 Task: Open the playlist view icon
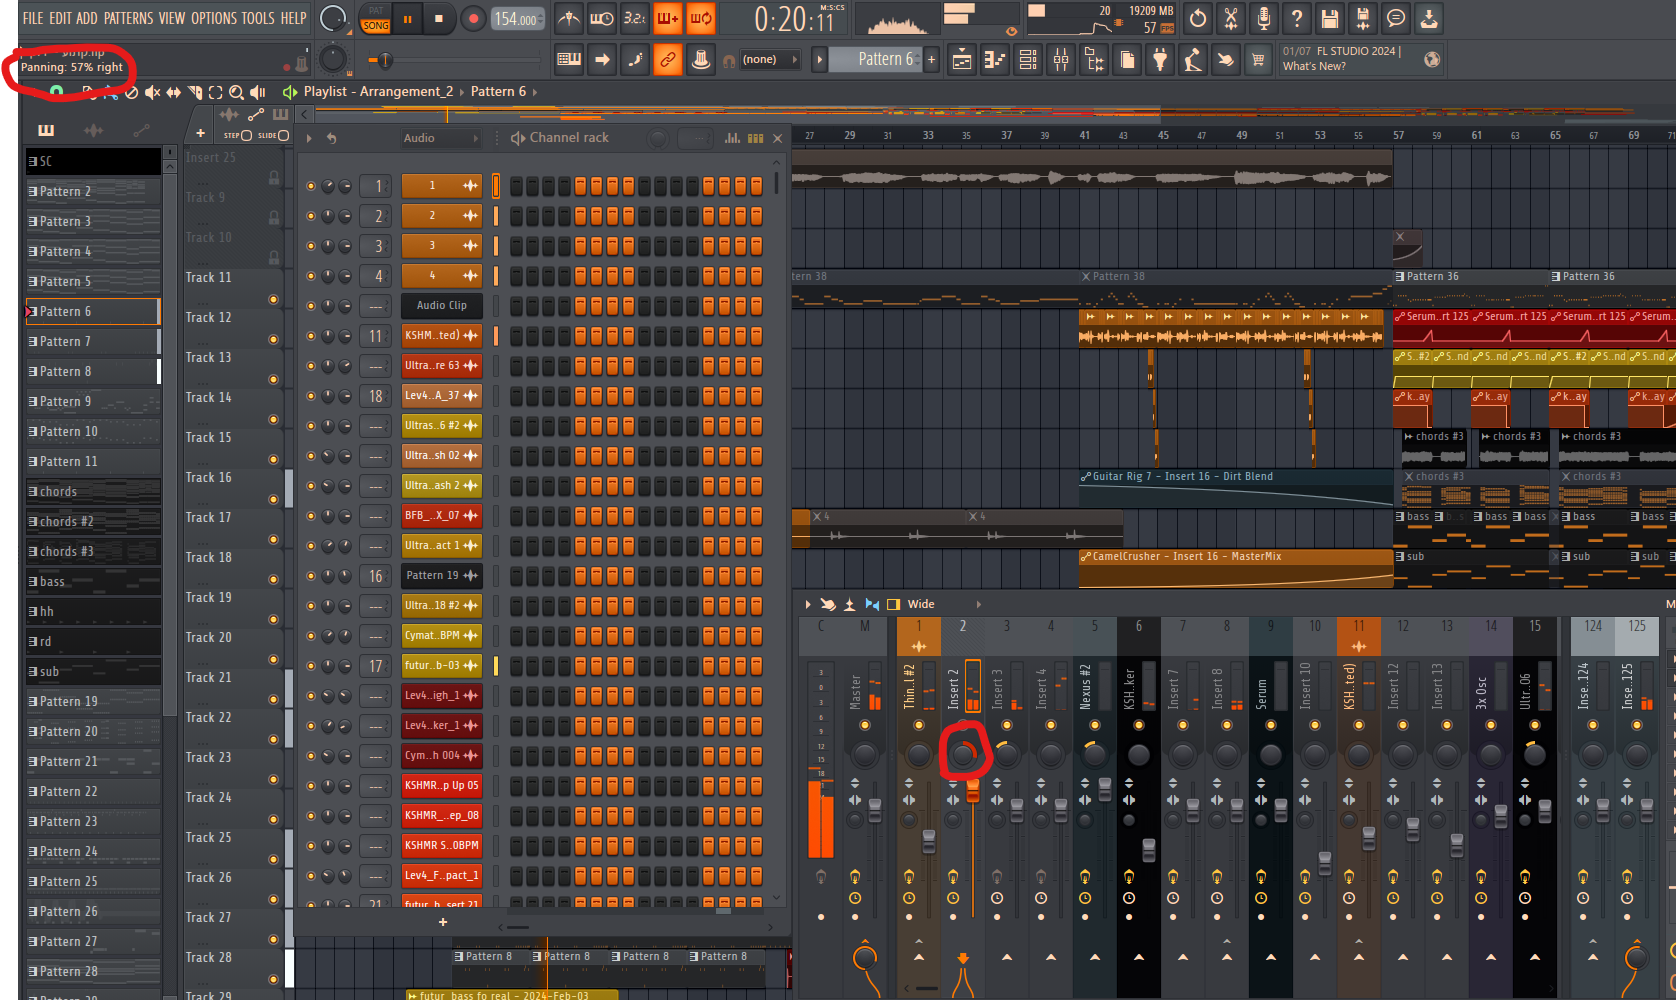tap(962, 60)
